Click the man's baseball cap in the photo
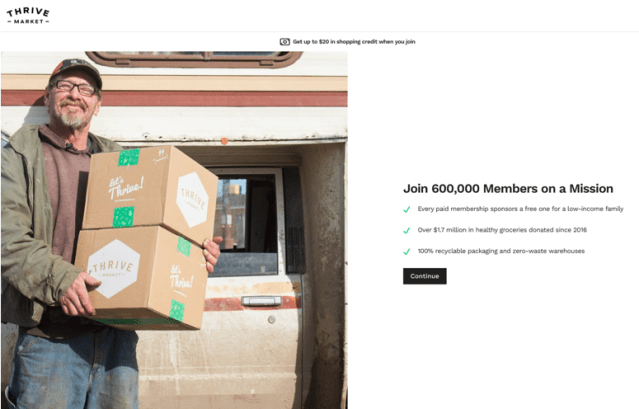Screen dimensions: 639x409 click(76, 71)
